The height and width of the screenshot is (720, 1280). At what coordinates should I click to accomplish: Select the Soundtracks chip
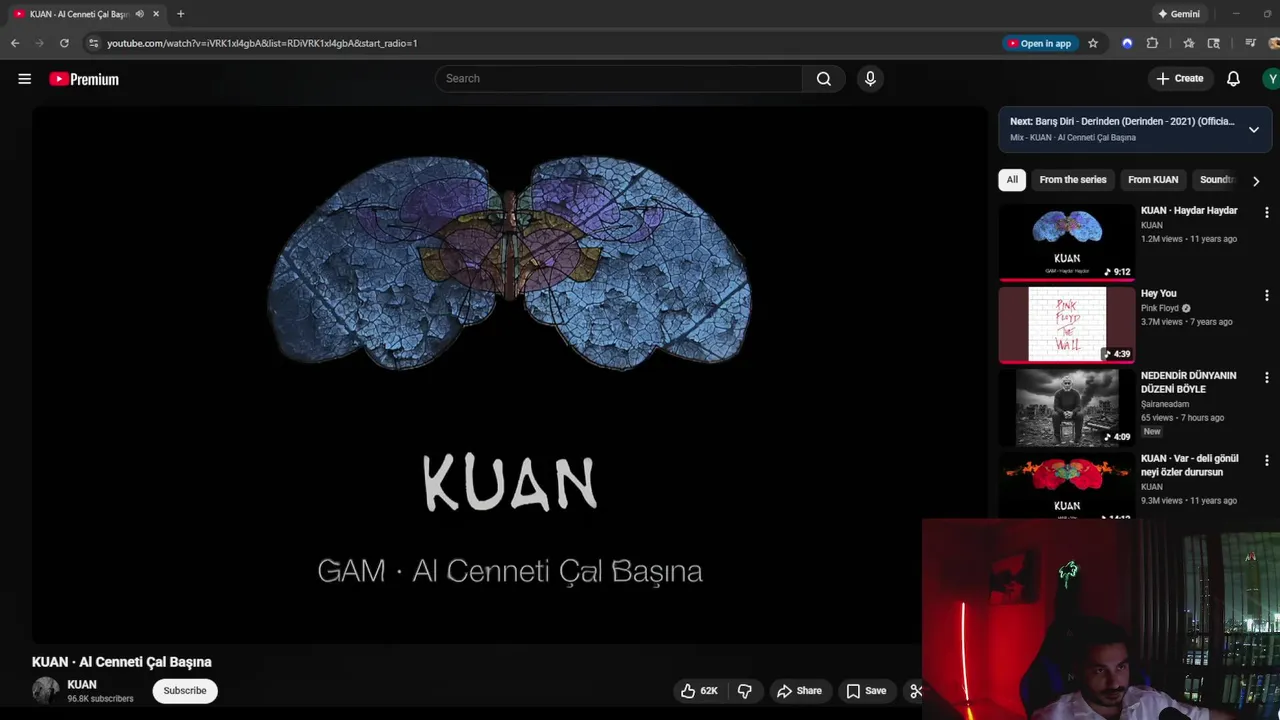tap(1217, 180)
